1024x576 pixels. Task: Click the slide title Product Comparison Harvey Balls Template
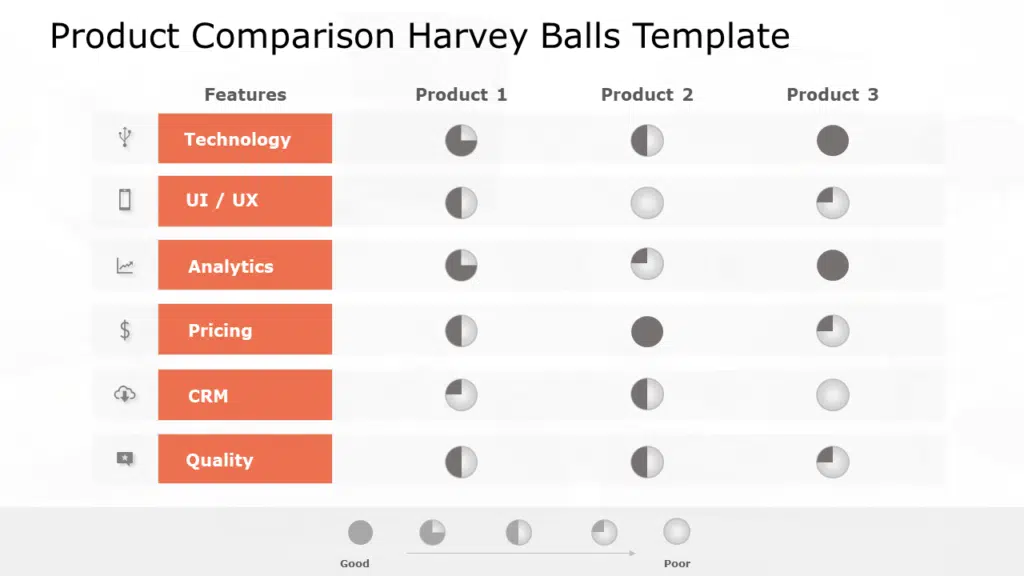click(x=420, y=37)
